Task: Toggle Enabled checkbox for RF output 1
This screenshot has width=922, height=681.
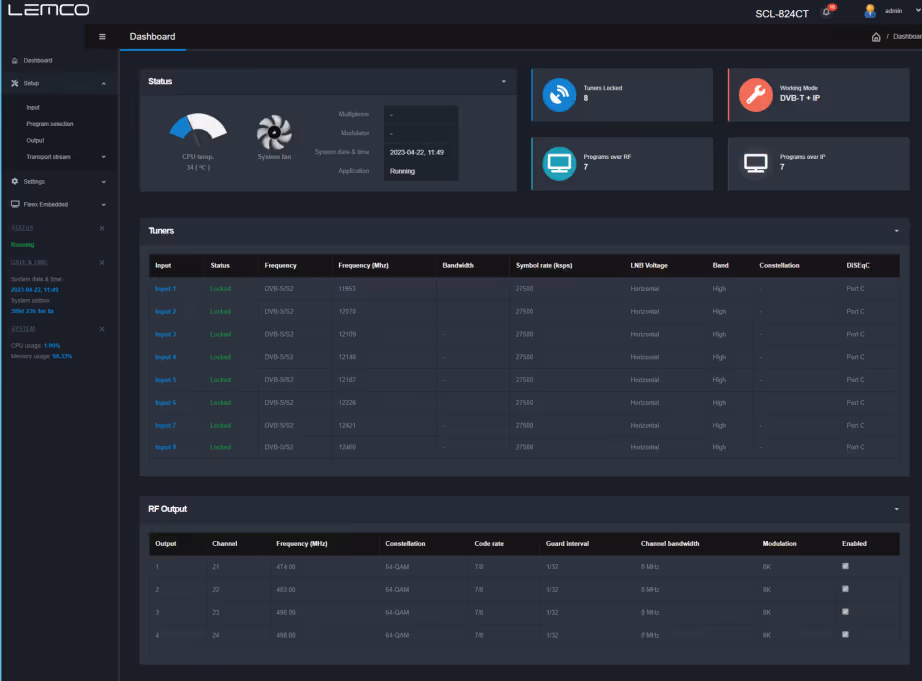Action: click(845, 566)
